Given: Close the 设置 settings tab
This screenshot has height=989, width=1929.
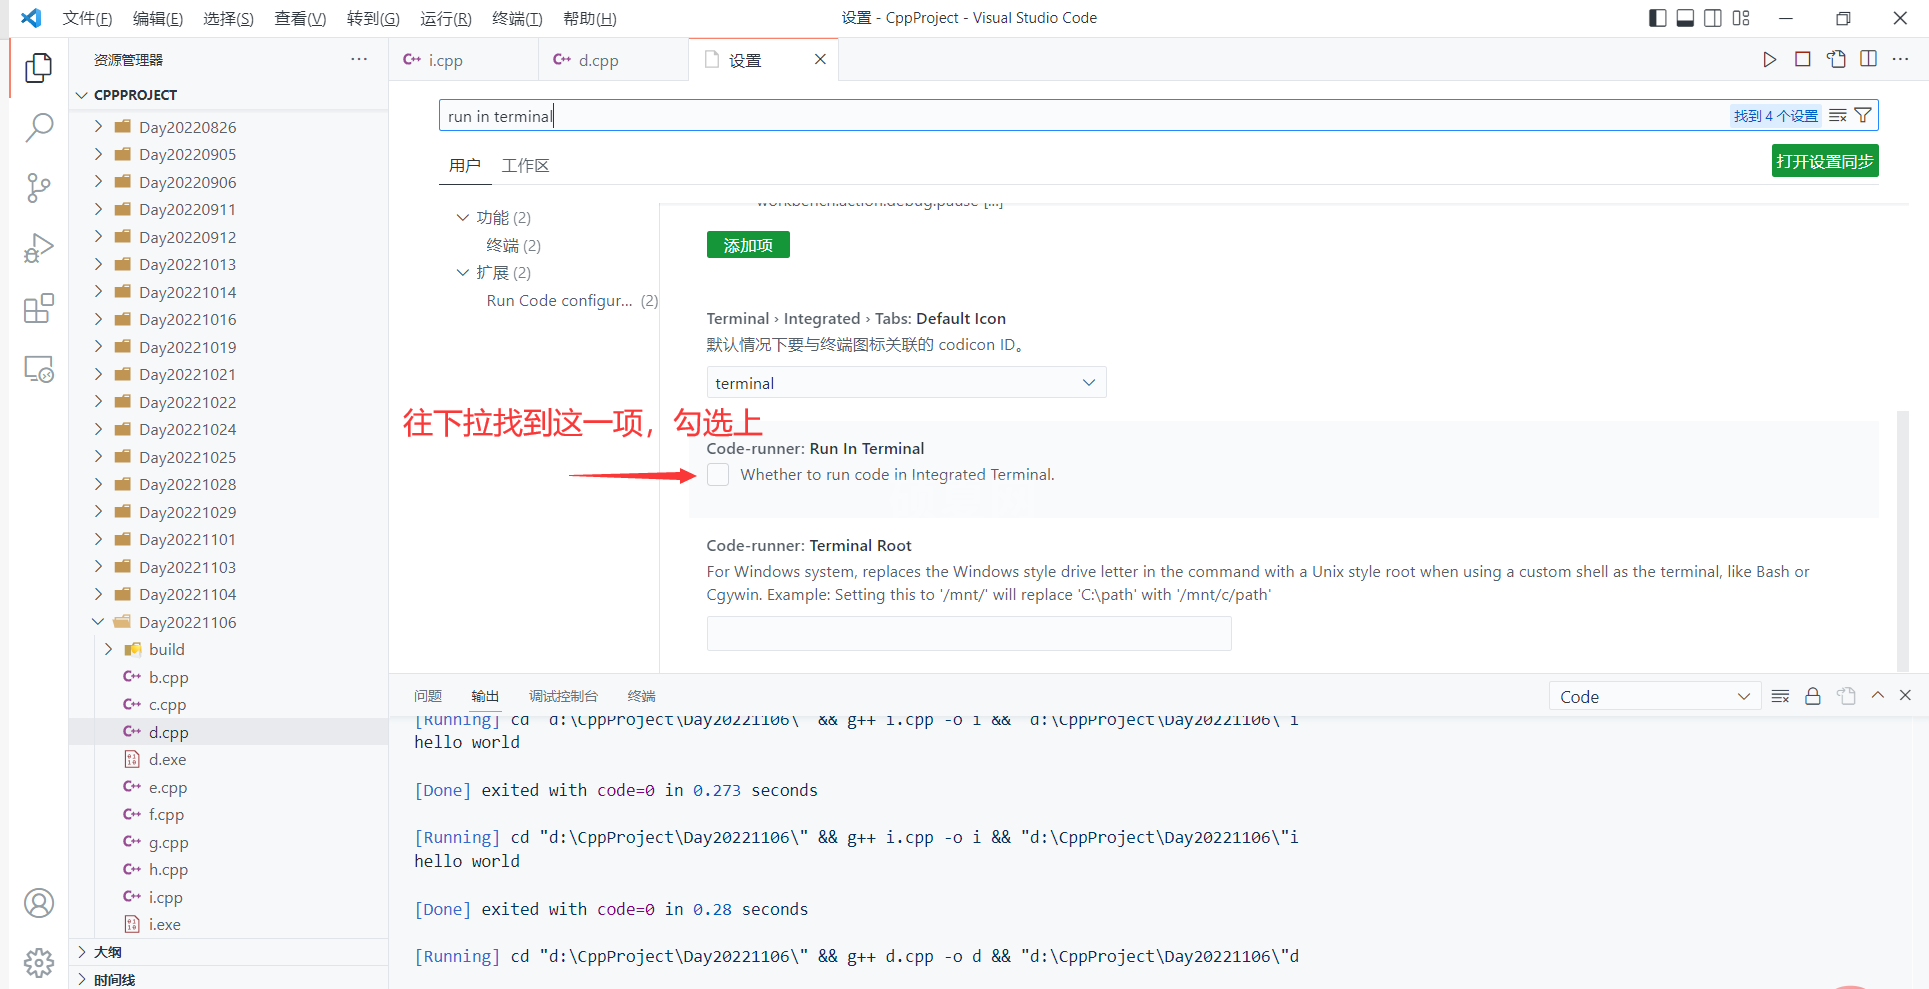Looking at the screenshot, I should pyautogui.click(x=820, y=59).
